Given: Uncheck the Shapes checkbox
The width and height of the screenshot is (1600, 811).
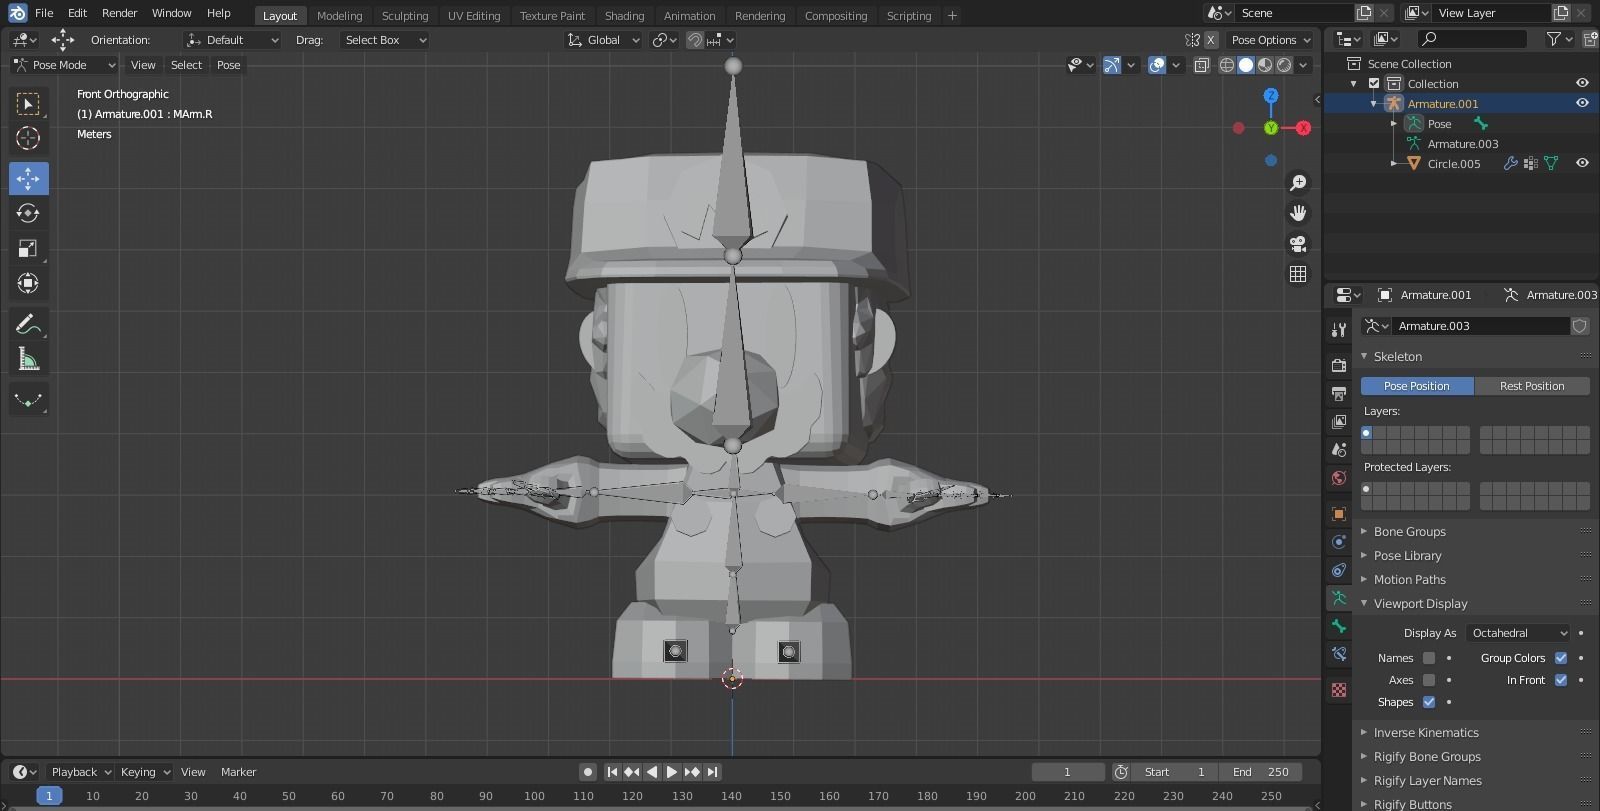Looking at the screenshot, I should coord(1429,702).
